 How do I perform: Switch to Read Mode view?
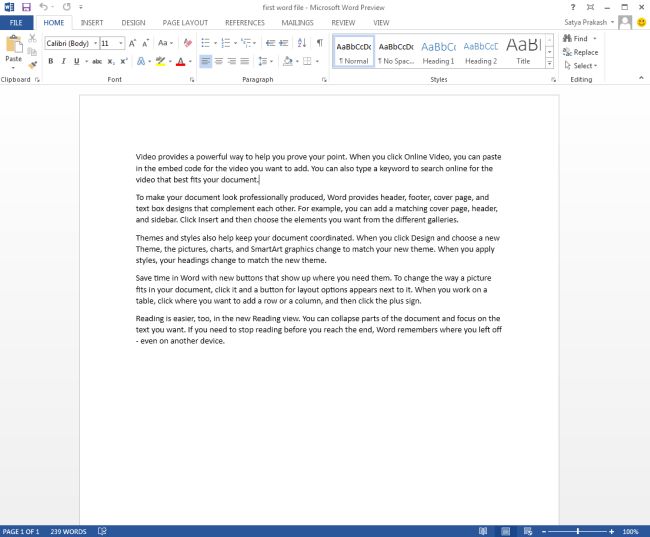483,531
